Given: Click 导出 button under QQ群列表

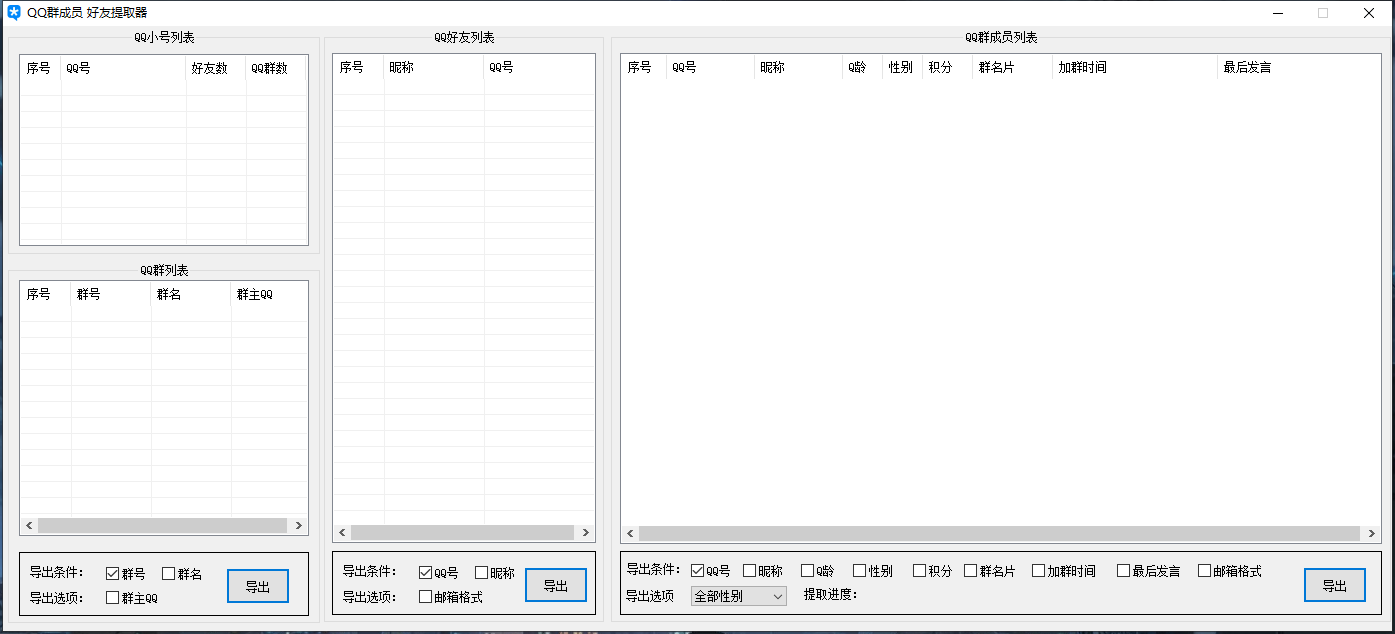Looking at the screenshot, I should (x=258, y=587).
